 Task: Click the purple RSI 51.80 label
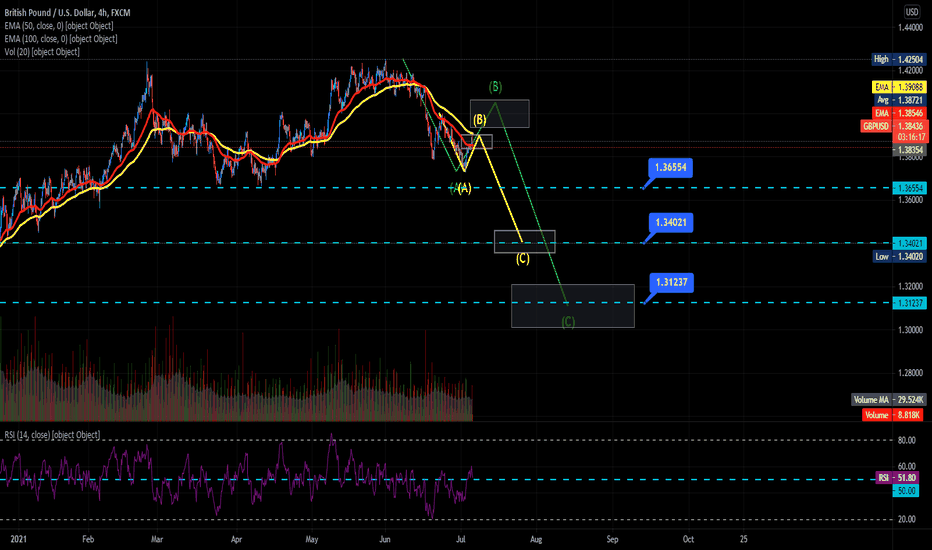click(x=897, y=478)
